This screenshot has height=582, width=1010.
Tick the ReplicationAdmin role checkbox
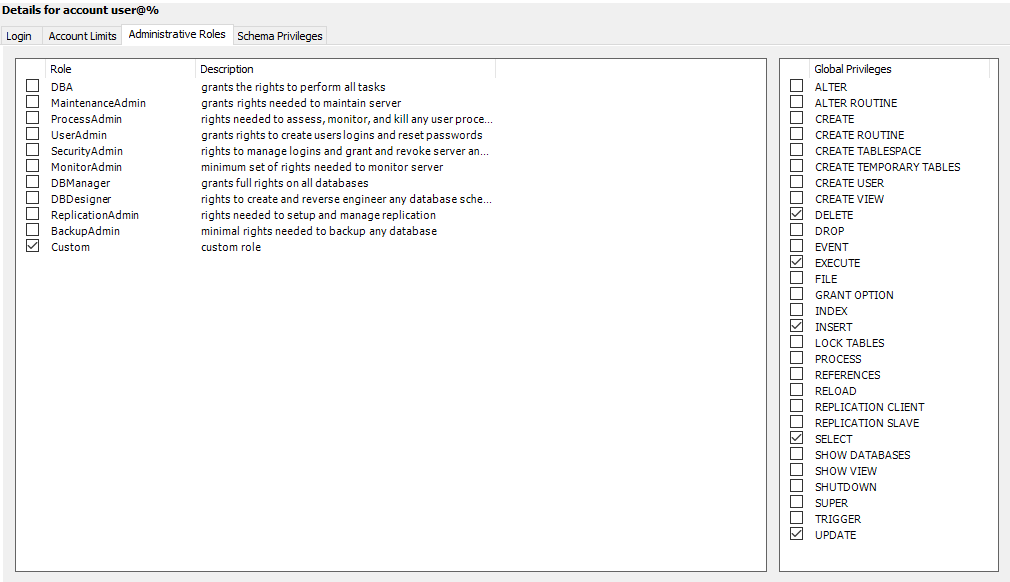click(x=32, y=214)
